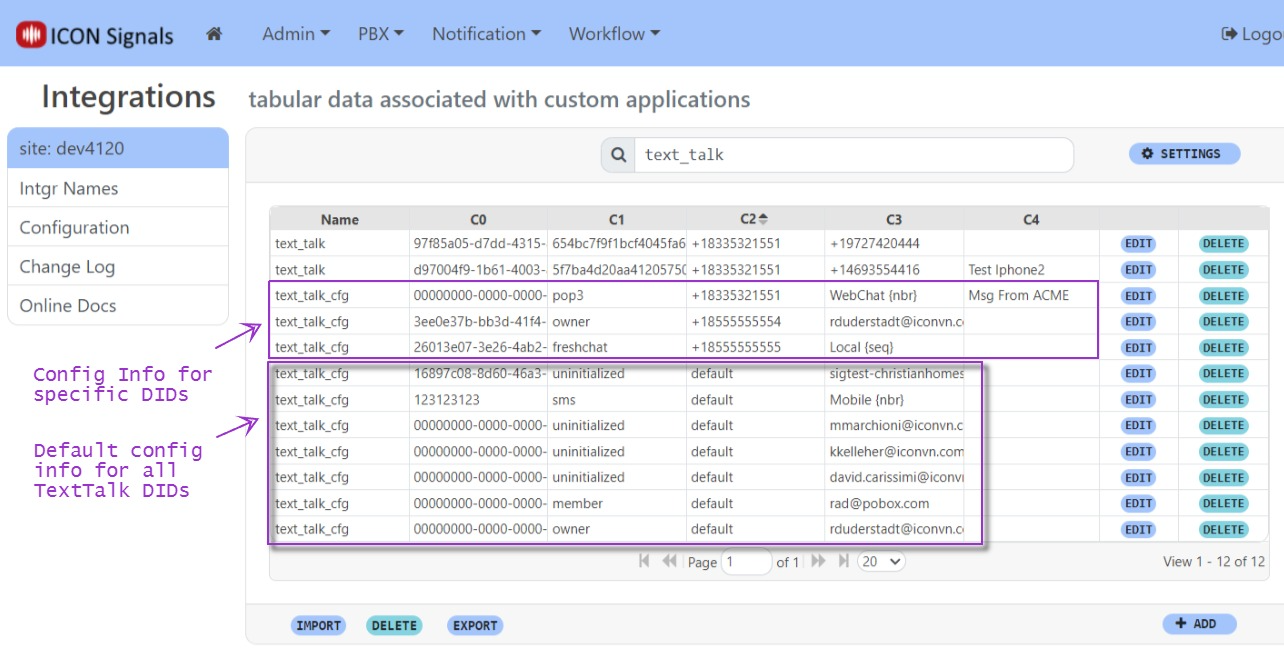The image size is (1284, 671).
Task: Select Intgr Names in sidebar
Action: [69, 188]
